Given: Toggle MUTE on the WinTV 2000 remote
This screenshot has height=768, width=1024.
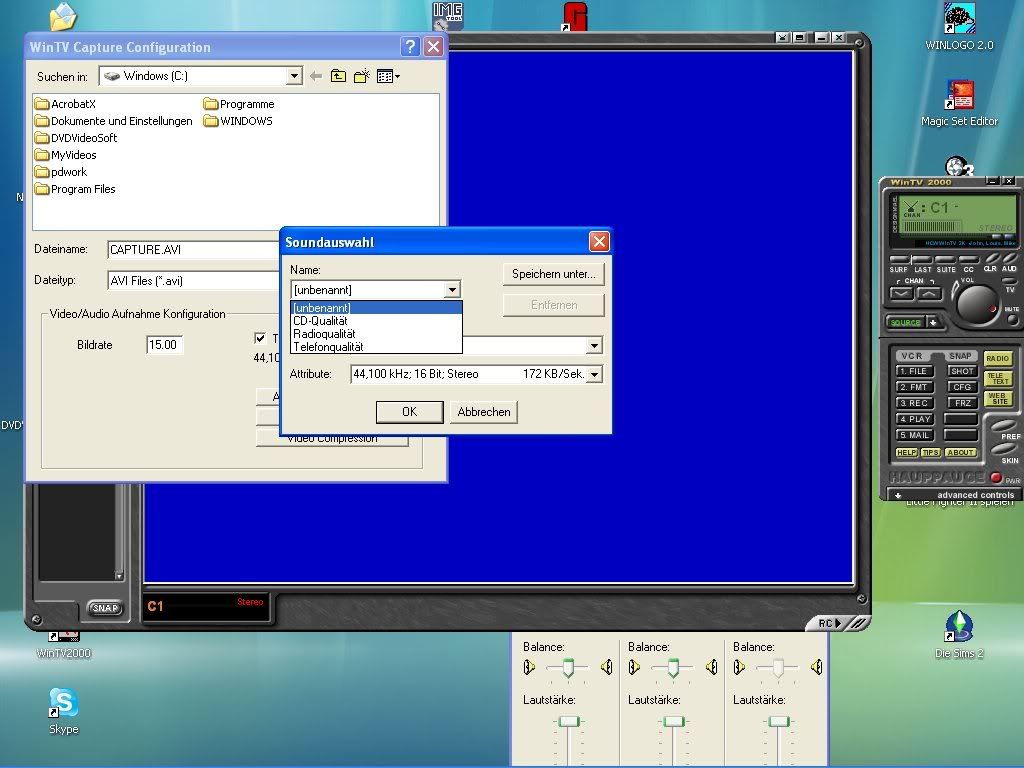Looking at the screenshot, I should [1012, 319].
